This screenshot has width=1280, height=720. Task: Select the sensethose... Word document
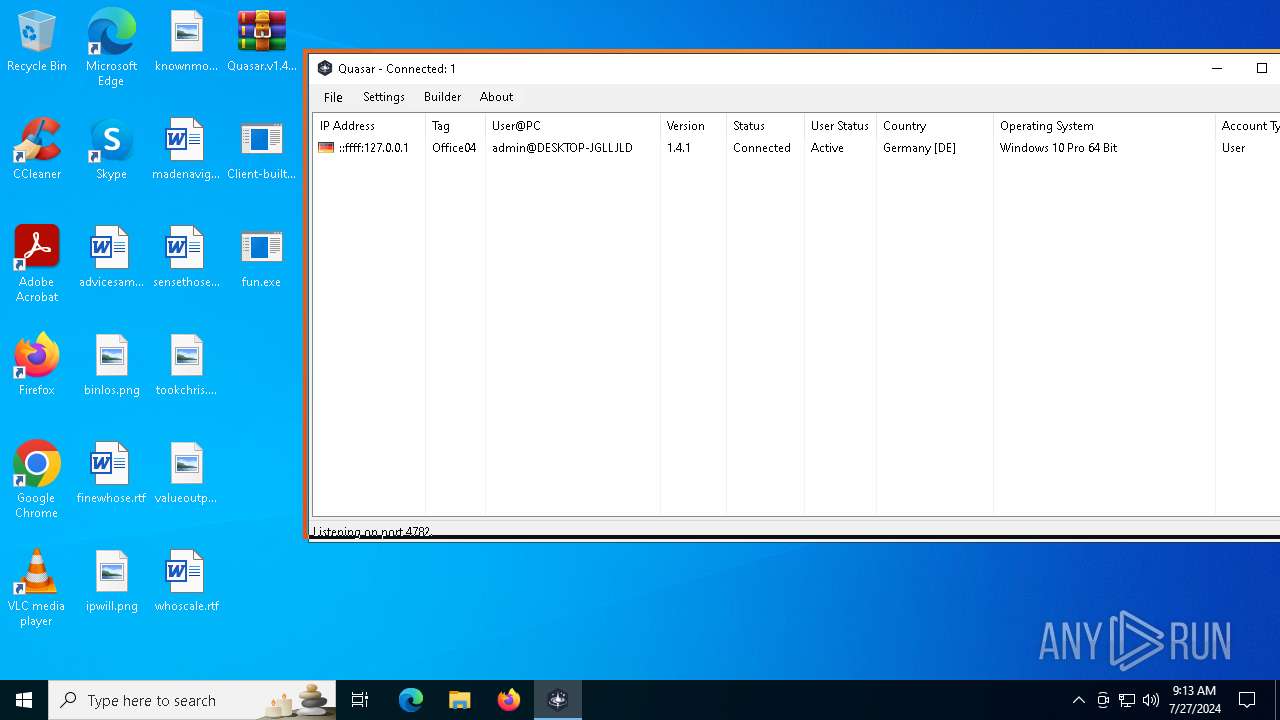coord(186,258)
